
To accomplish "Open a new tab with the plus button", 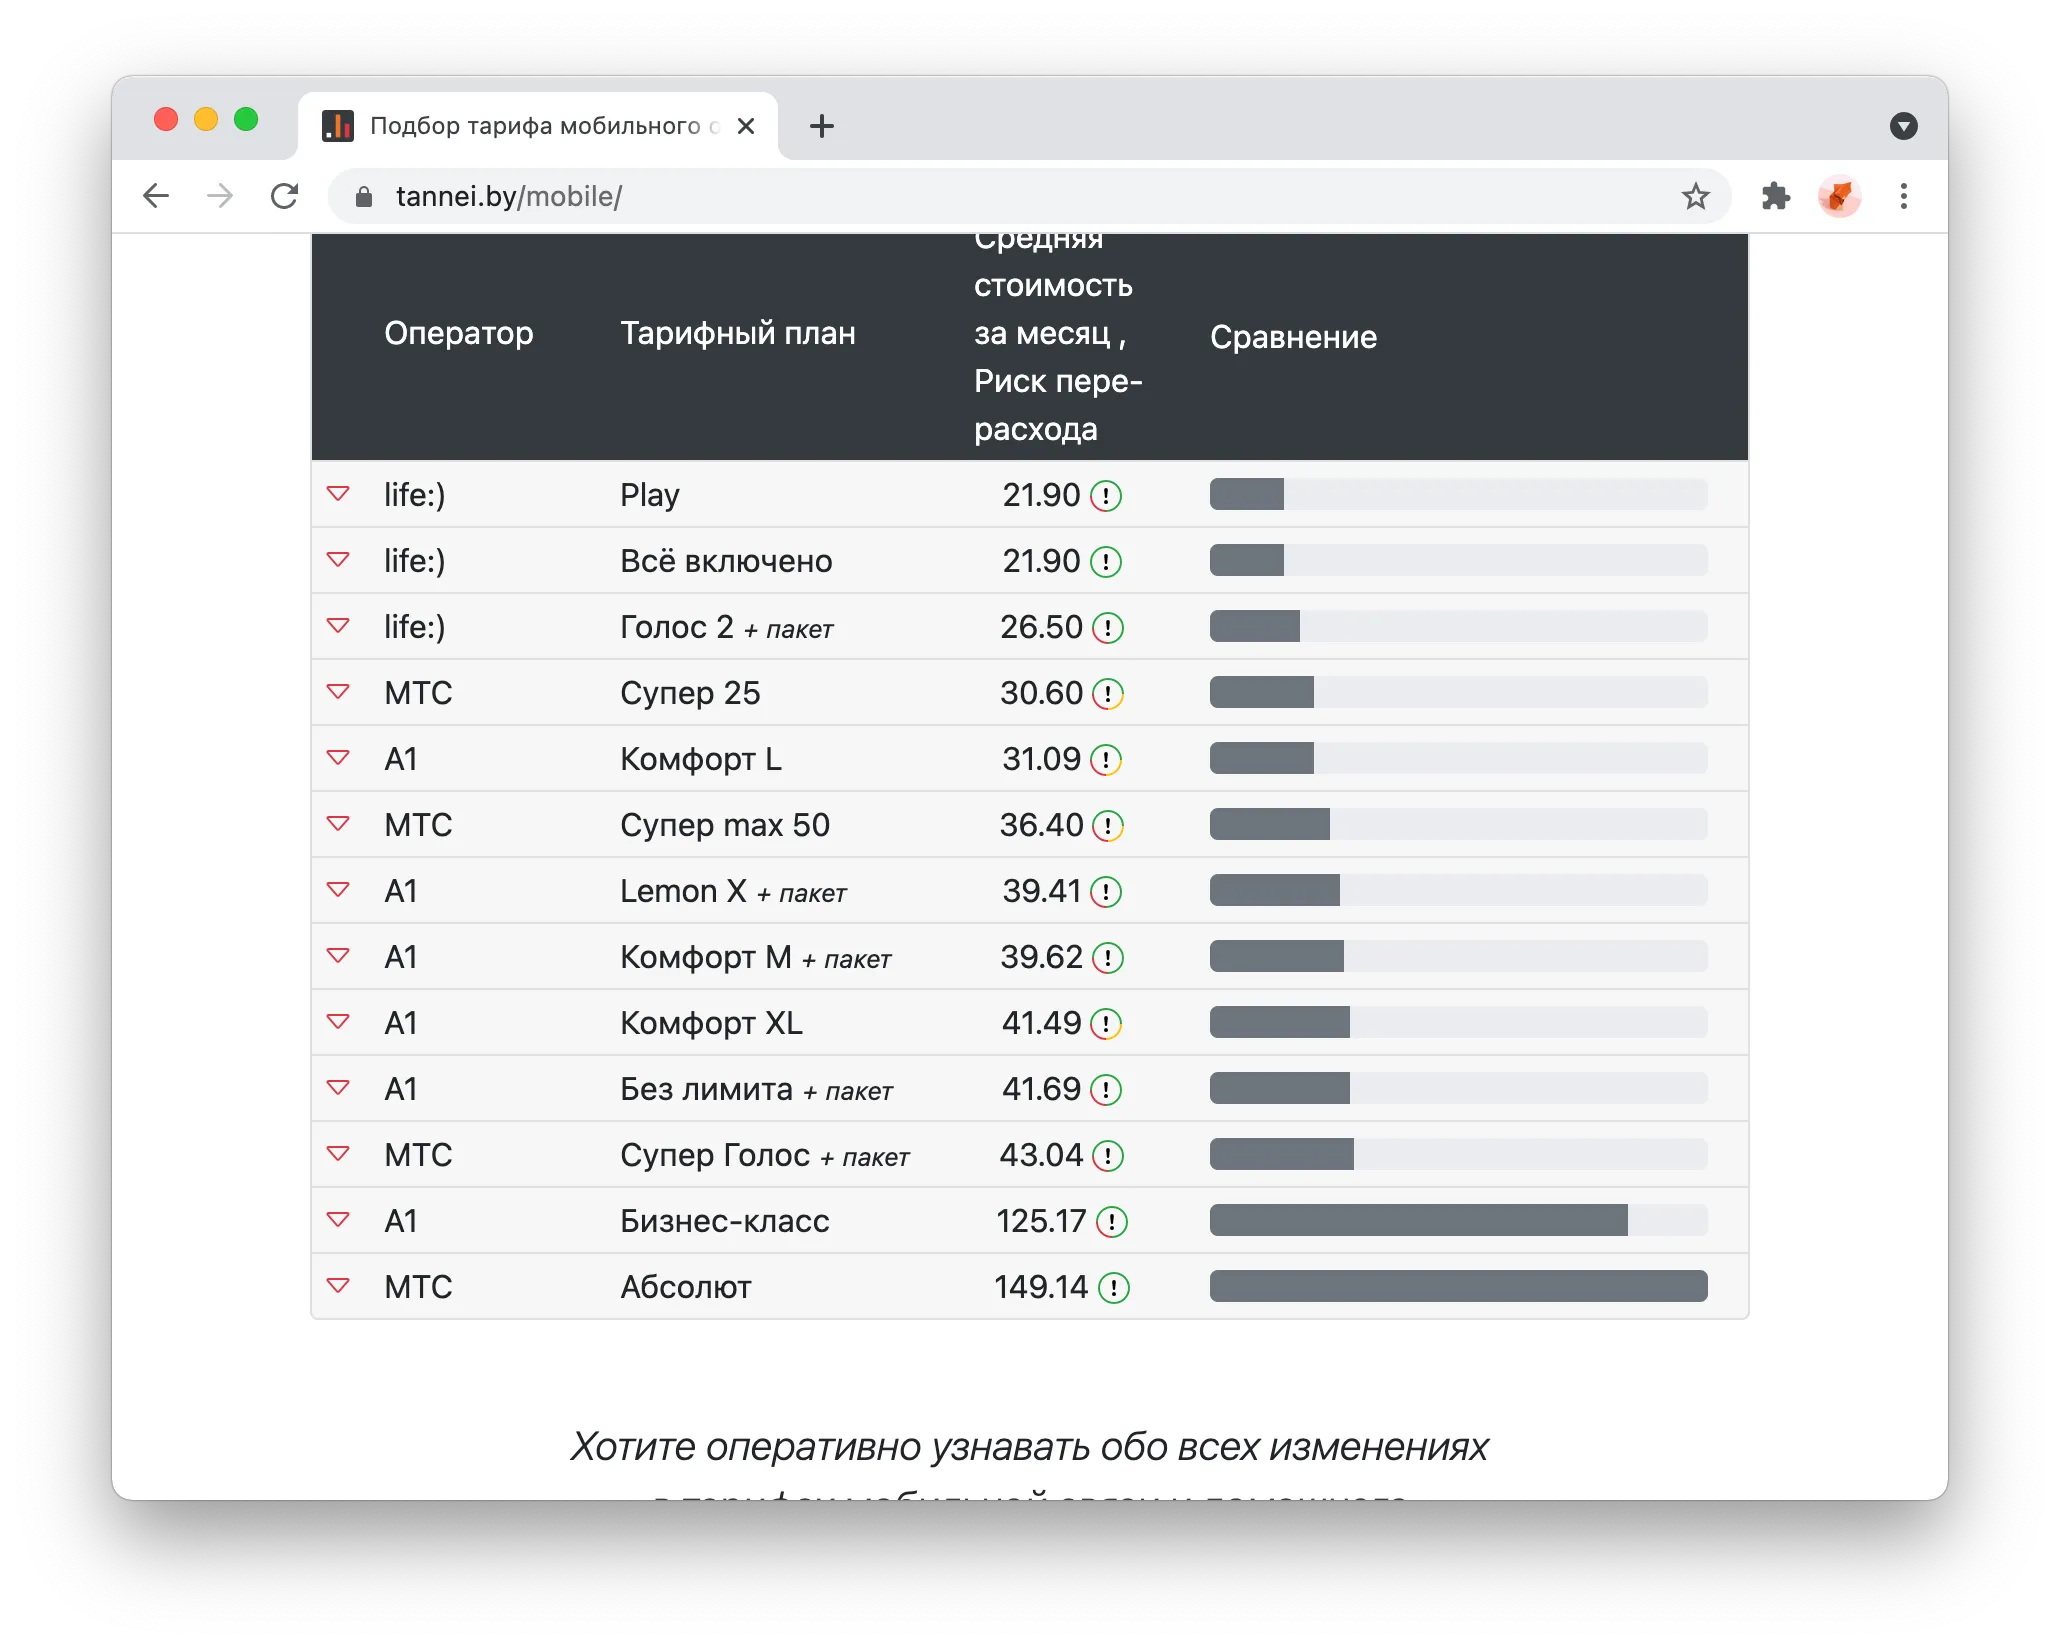I will (x=821, y=126).
